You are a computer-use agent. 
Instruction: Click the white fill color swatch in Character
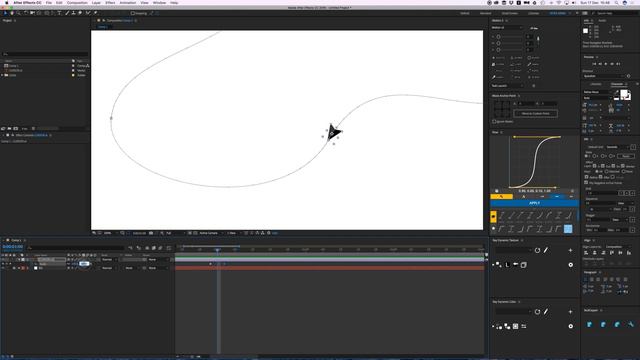[624, 94]
